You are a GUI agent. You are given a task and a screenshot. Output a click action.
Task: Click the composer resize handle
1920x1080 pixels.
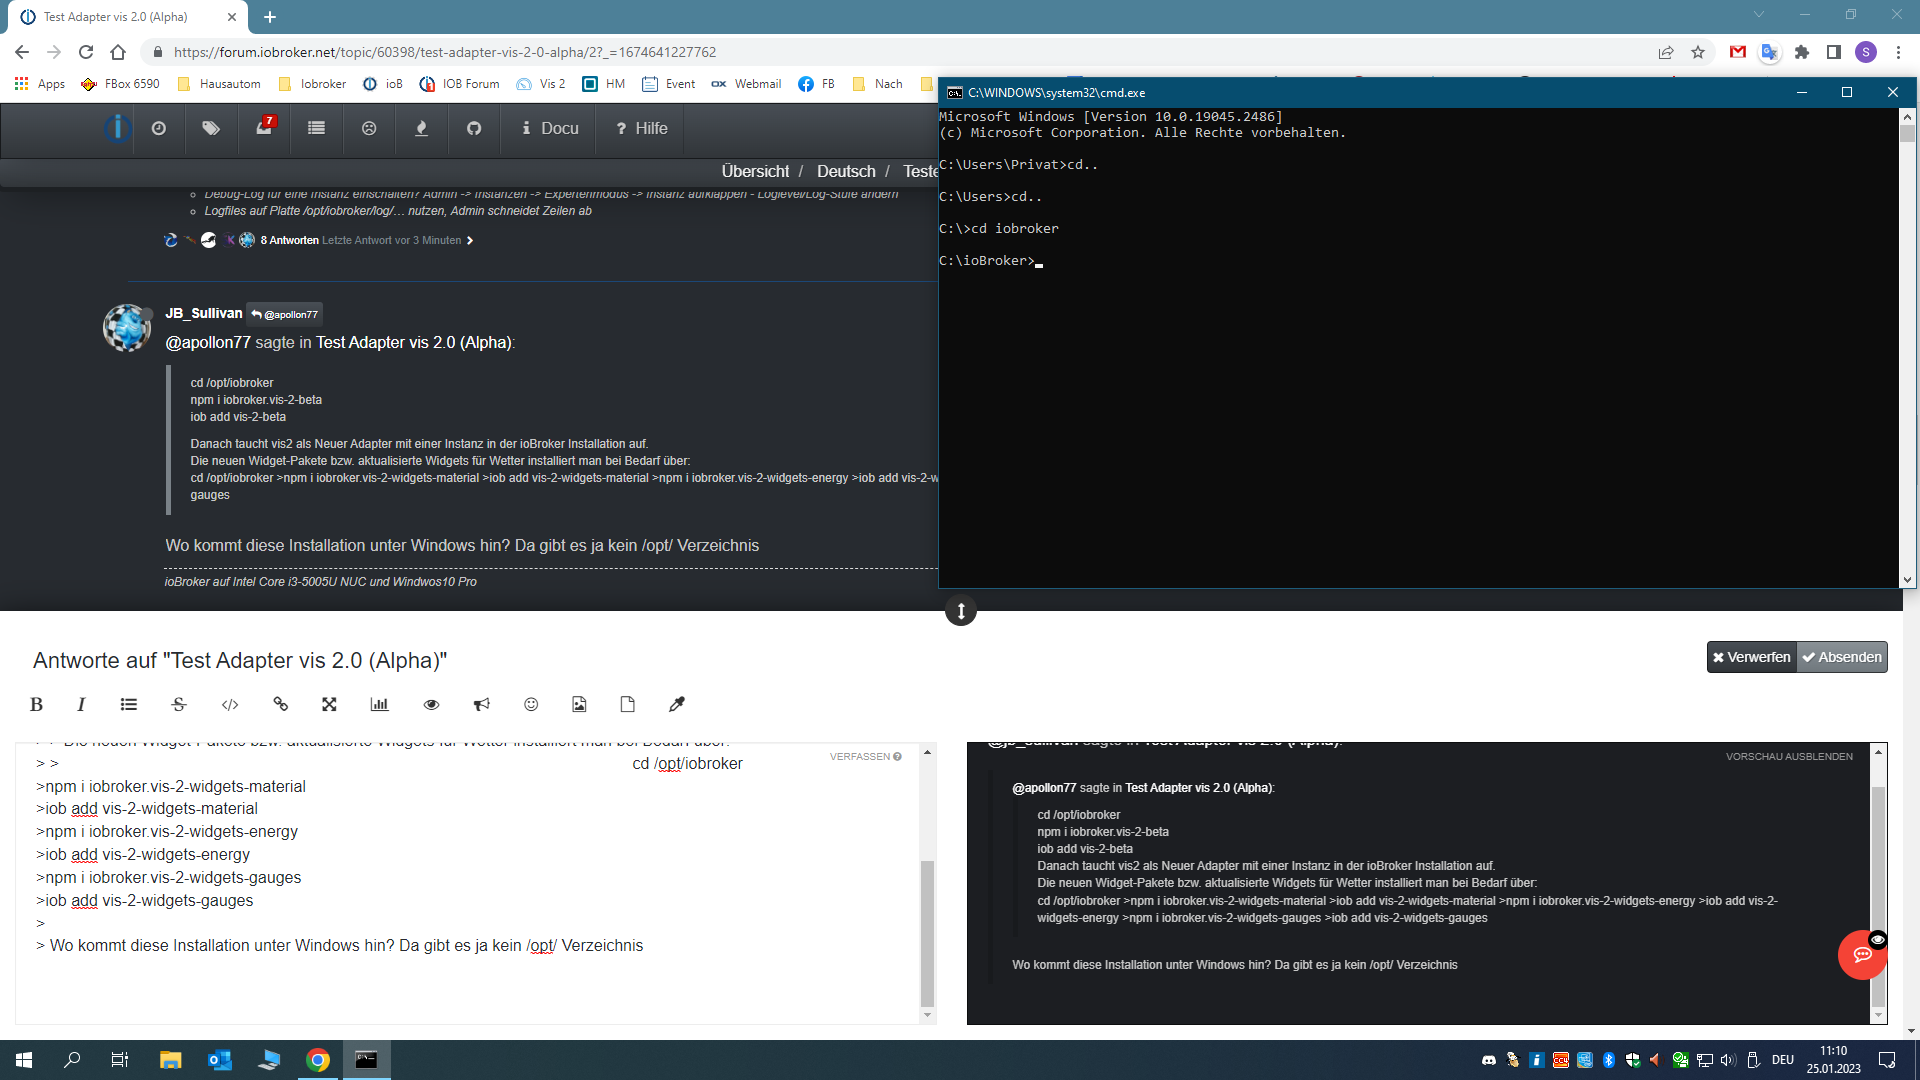(961, 611)
